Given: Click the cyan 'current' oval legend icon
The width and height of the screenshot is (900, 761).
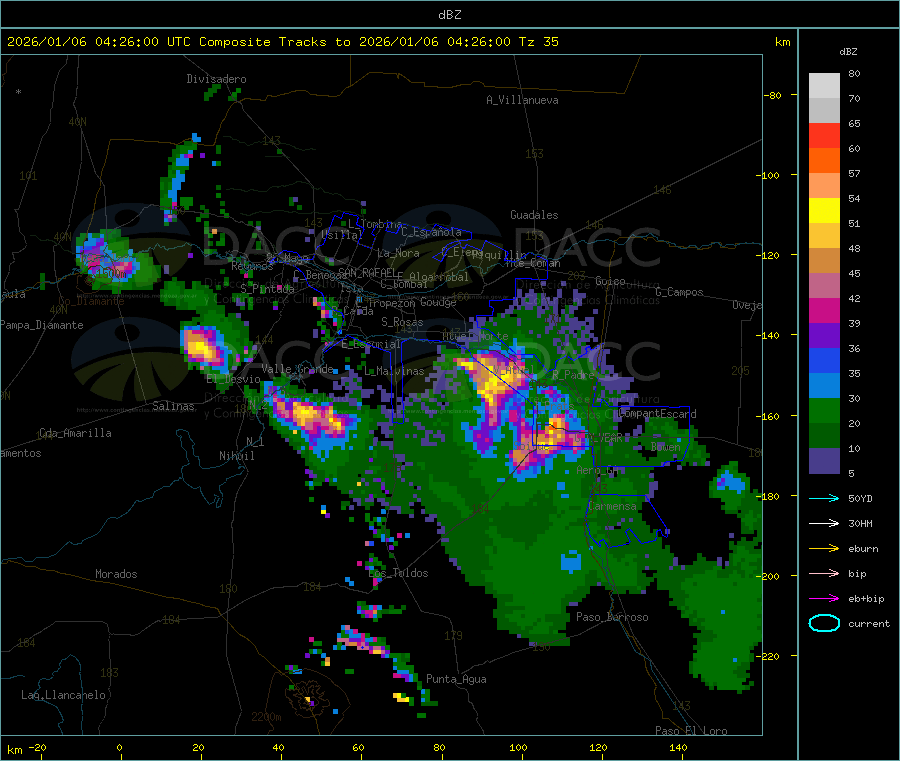Looking at the screenshot, I should 824,623.
